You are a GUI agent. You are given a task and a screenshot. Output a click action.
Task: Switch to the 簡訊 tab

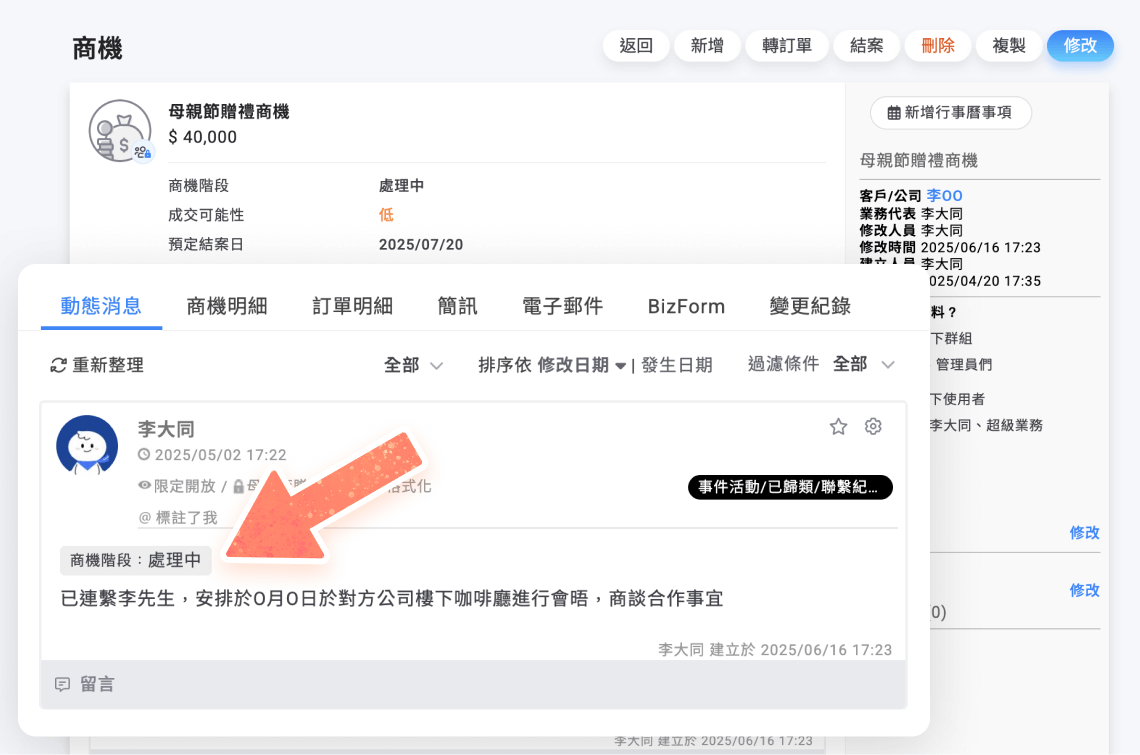pos(457,306)
